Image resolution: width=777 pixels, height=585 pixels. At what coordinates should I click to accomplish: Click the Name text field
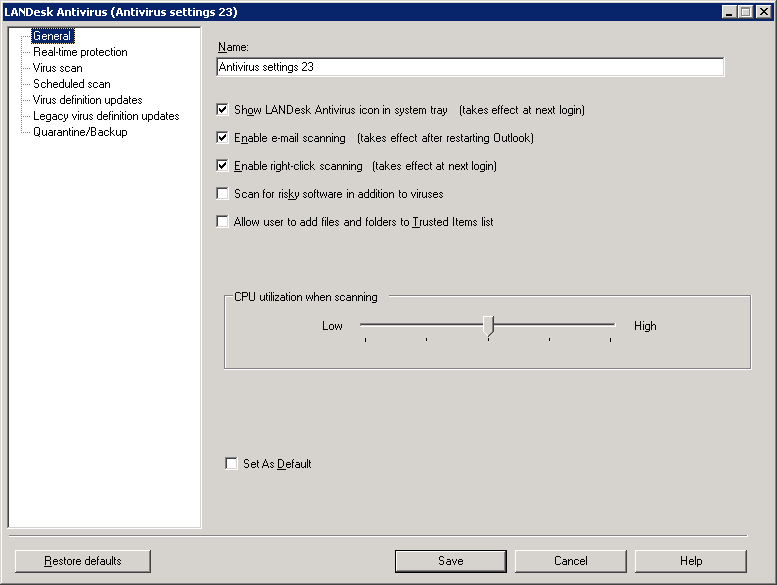(x=470, y=67)
